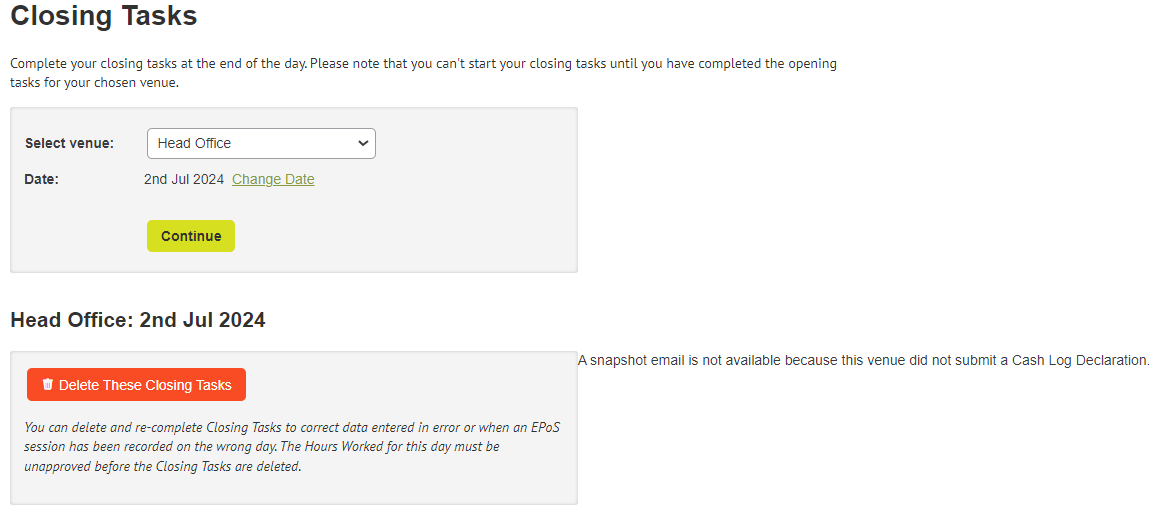Image resolution: width=1153 pixels, height=526 pixels.
Task: Click the Select venue label
Action: [x=69, y=143]
